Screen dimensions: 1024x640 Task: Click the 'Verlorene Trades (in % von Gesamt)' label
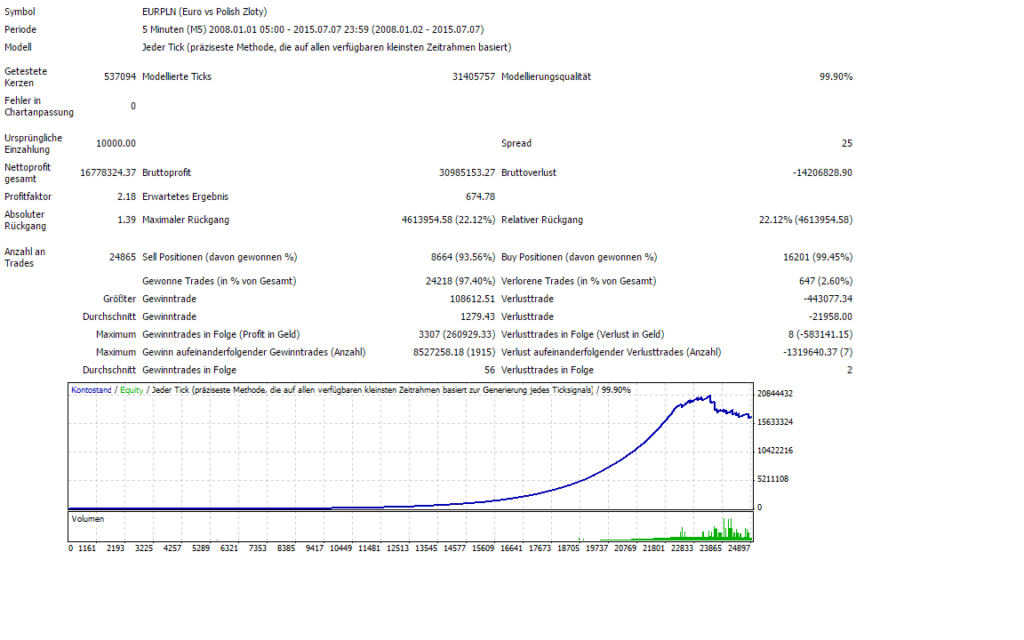(x=579, y=281)
